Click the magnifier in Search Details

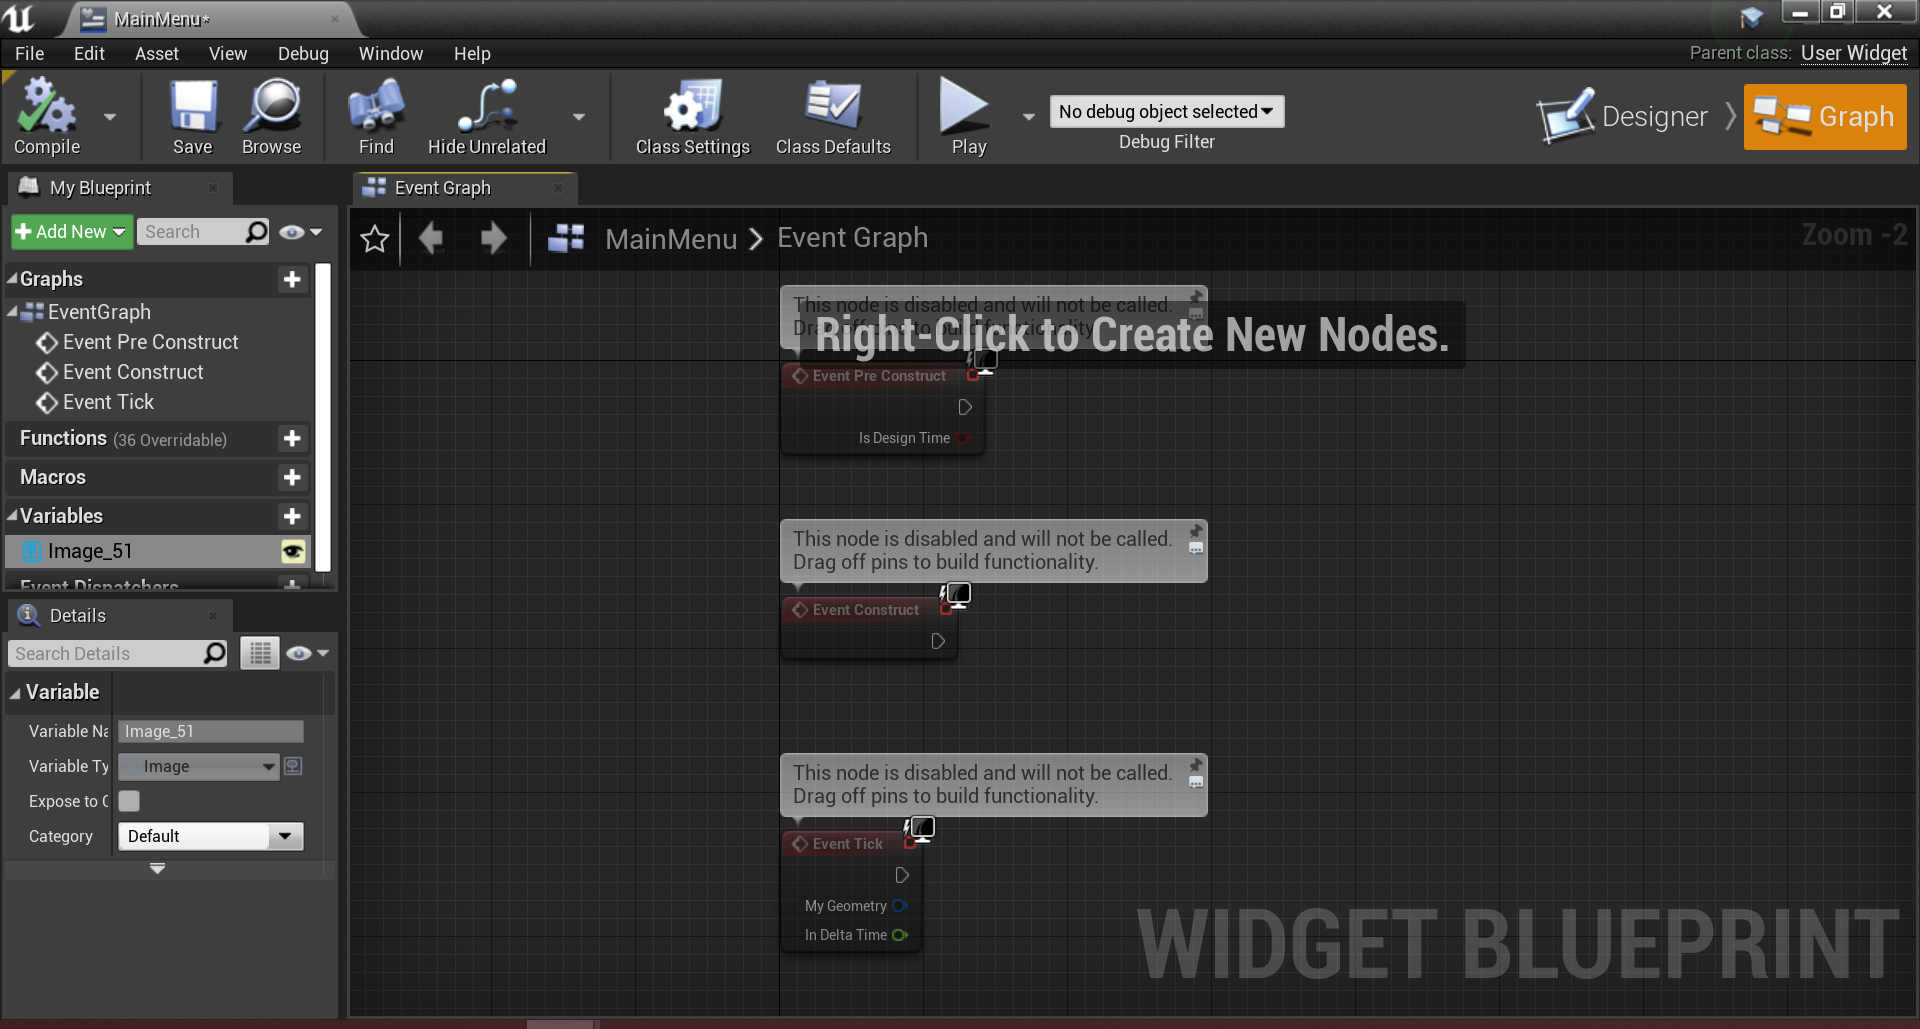coord(214,654)
